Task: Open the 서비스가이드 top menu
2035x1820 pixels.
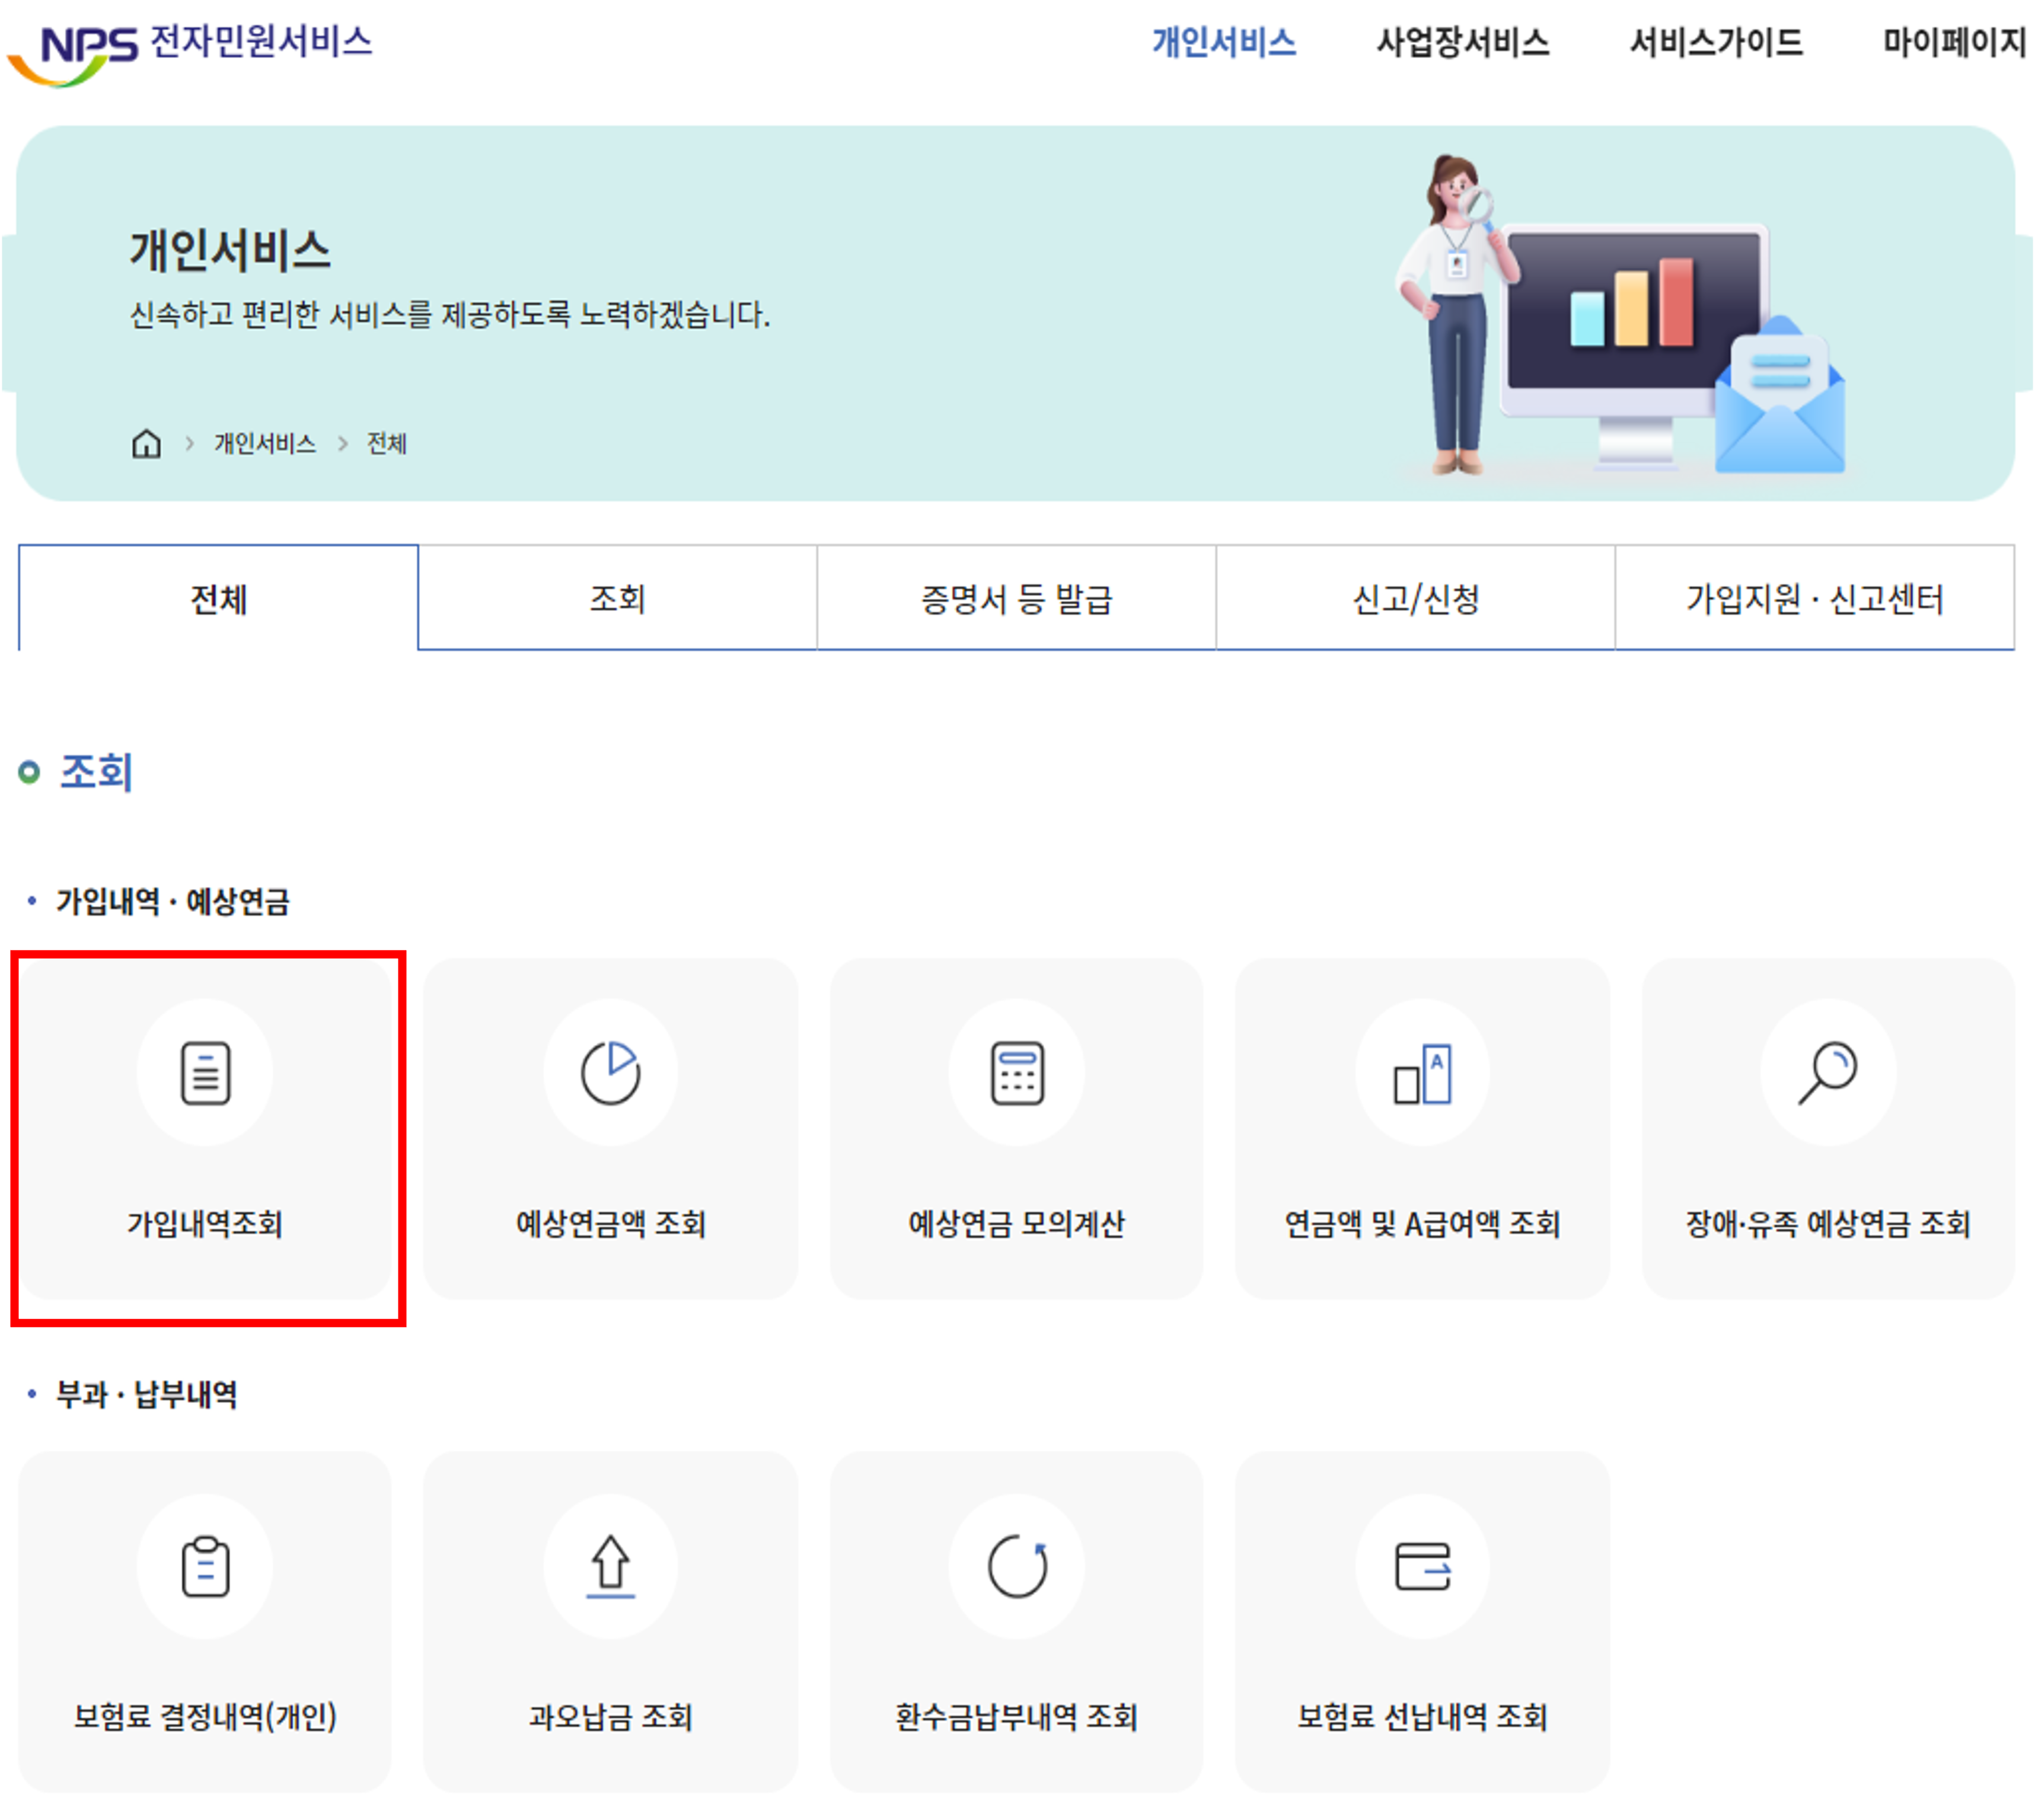Action: tap(1715, 42)
